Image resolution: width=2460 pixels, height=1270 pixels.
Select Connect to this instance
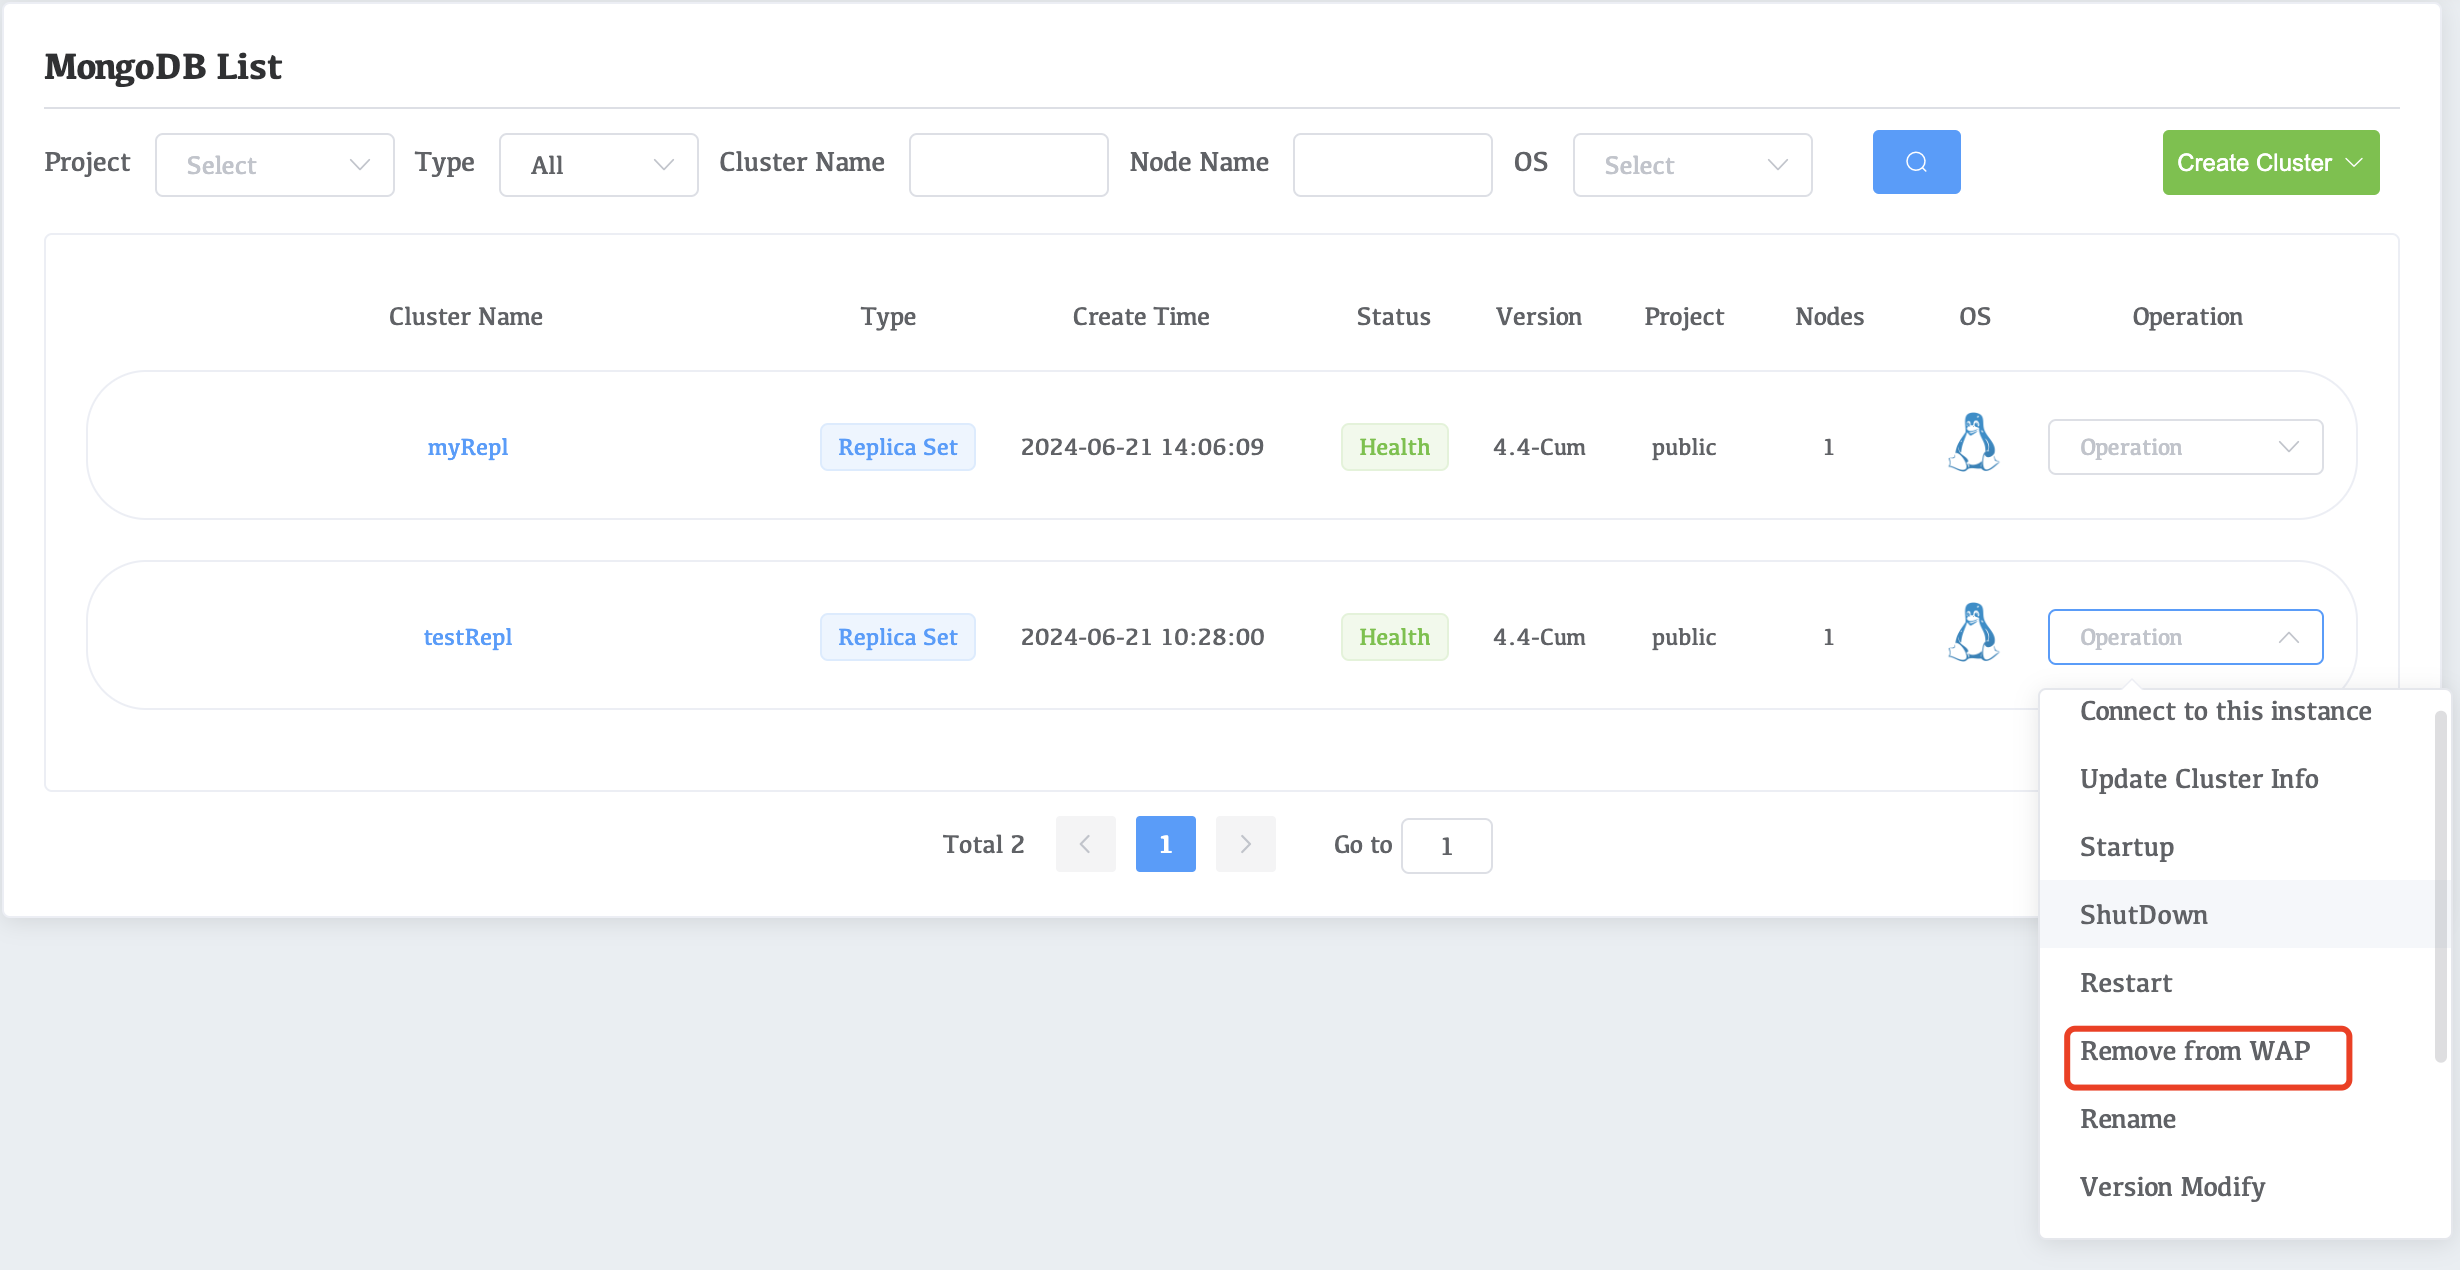coord(2225,711)
